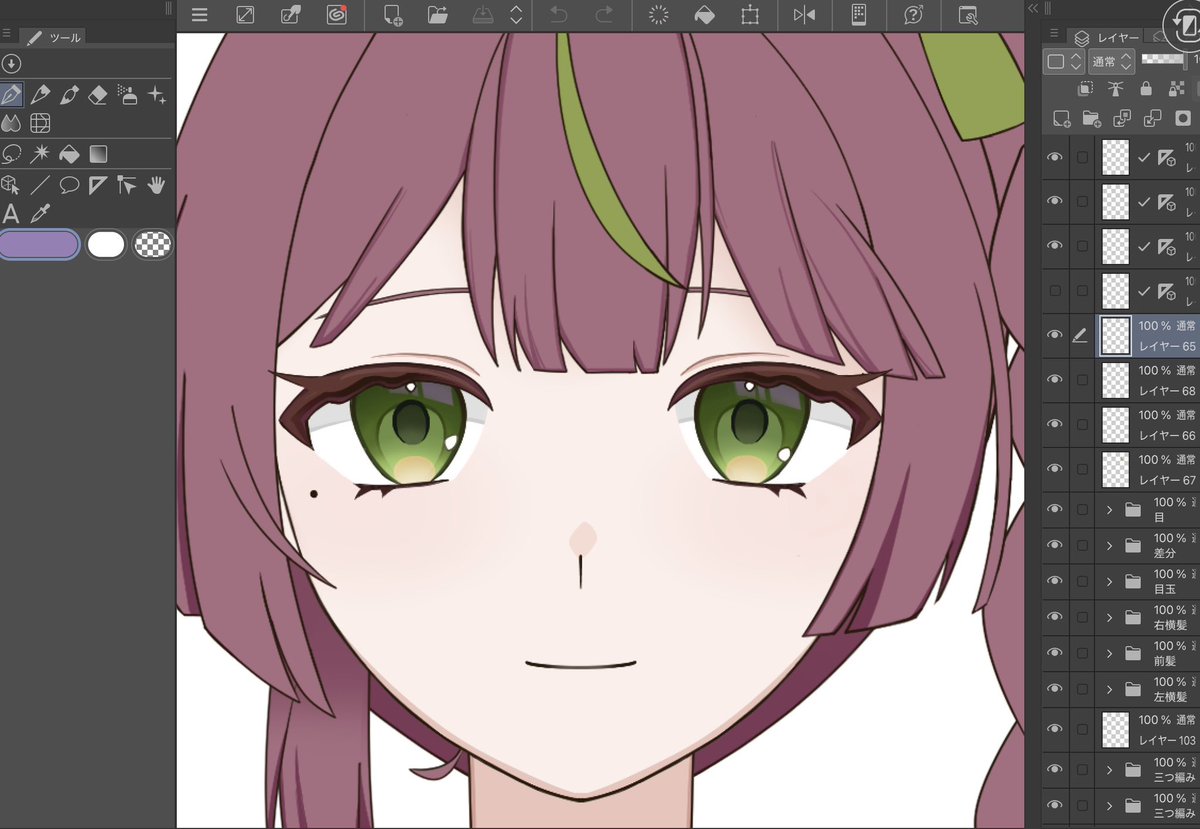Click the New layer folder icon
Image resolution: width=1200 pixels, height=829 pixels.
[1092, 119]
